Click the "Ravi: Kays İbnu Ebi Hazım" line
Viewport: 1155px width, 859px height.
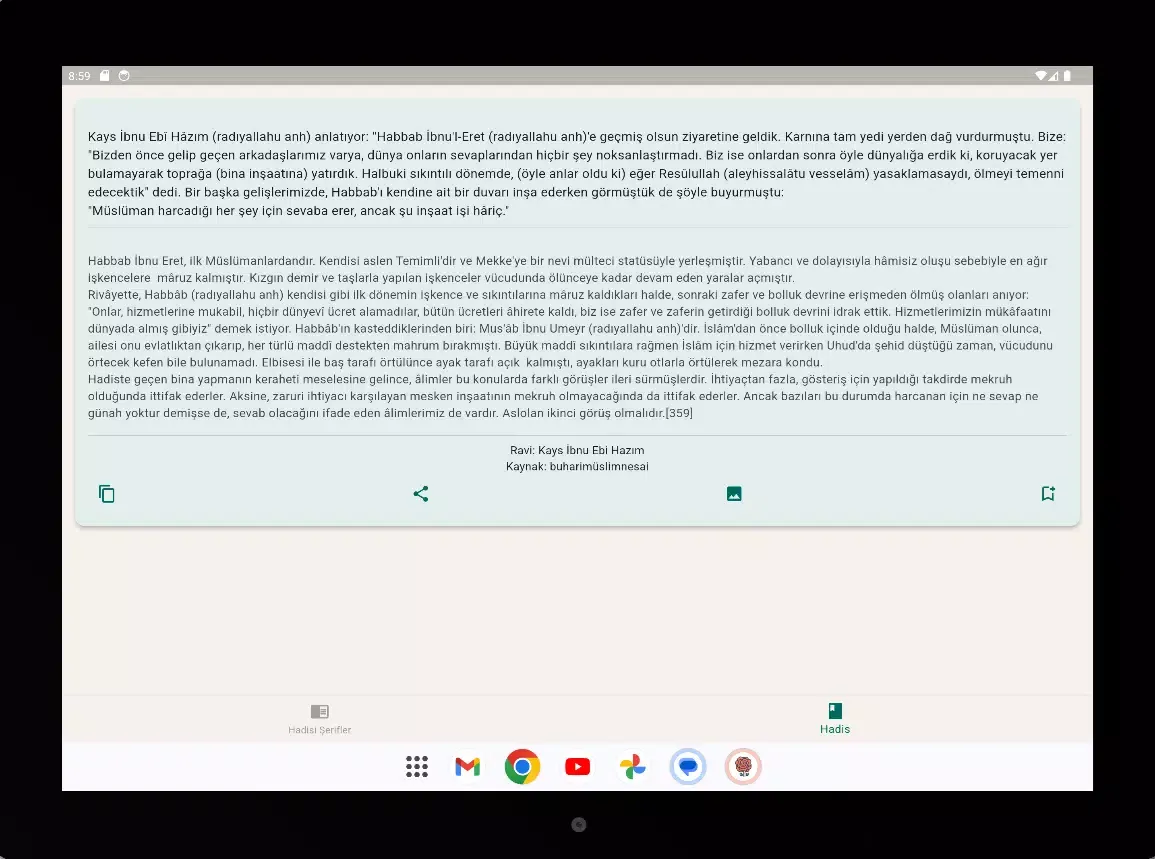click(x=577, y=450)
